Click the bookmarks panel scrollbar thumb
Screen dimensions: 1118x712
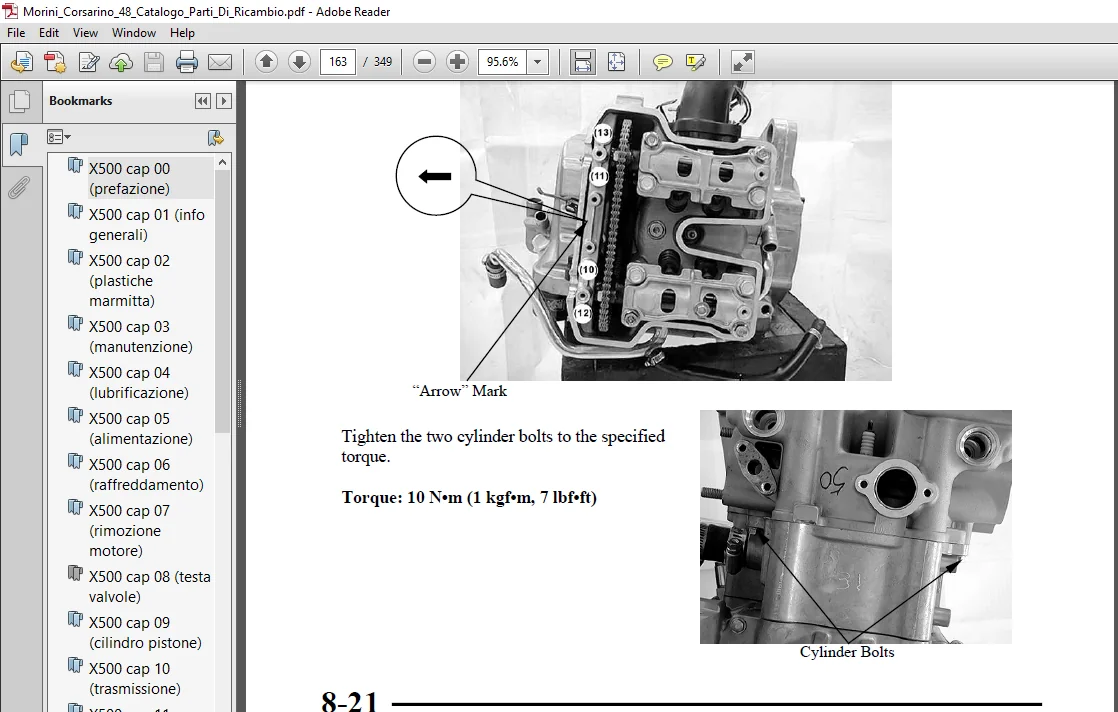(222, 301)
